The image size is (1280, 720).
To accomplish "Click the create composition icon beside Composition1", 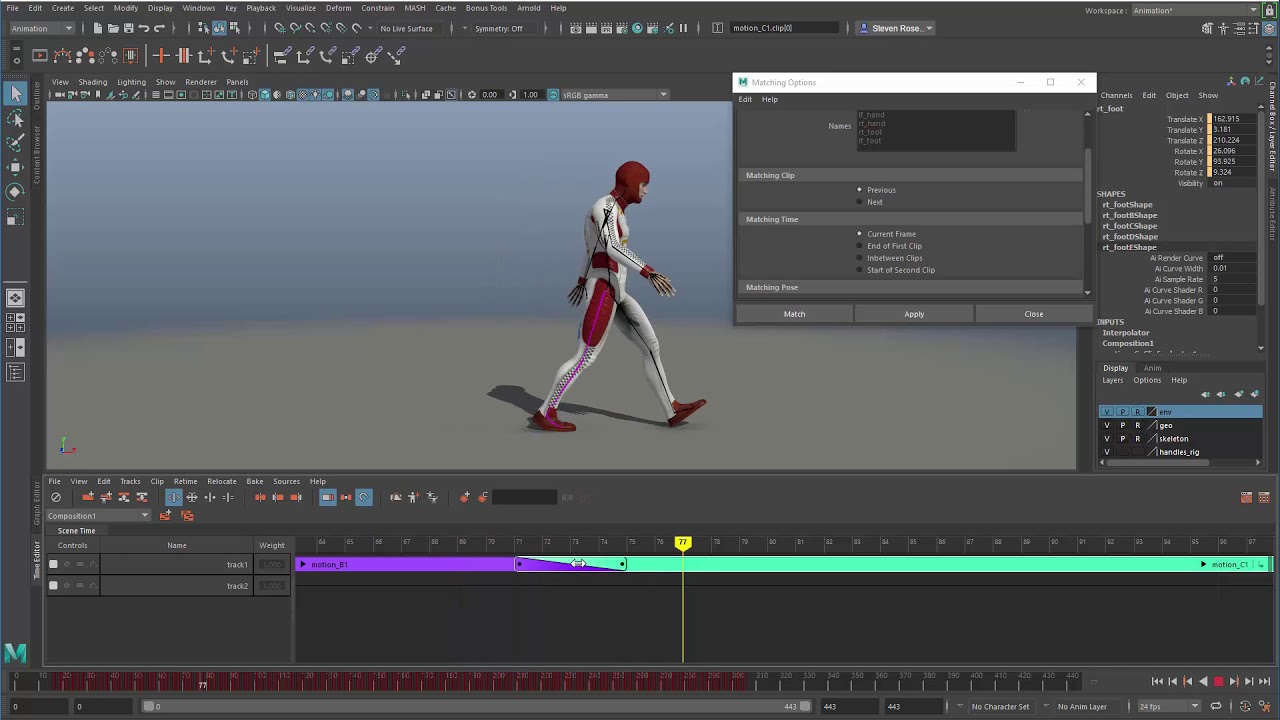I will pos(165,516).
